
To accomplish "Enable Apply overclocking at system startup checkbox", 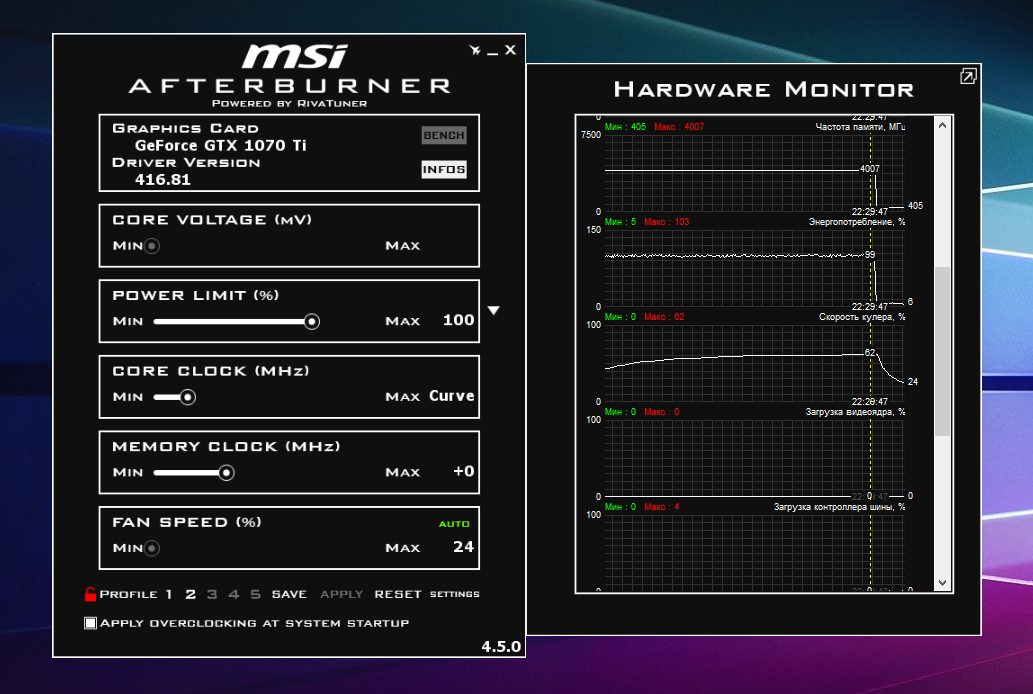I will click(91, 623).
